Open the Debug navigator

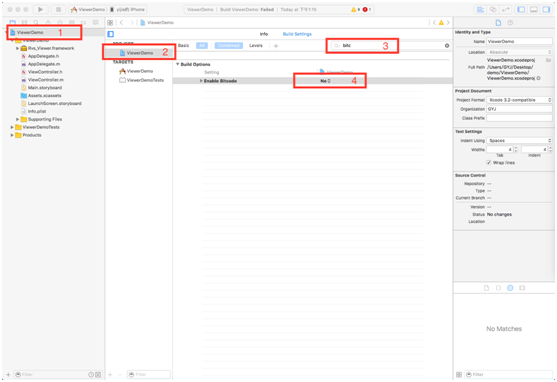(x=72, y=22)
